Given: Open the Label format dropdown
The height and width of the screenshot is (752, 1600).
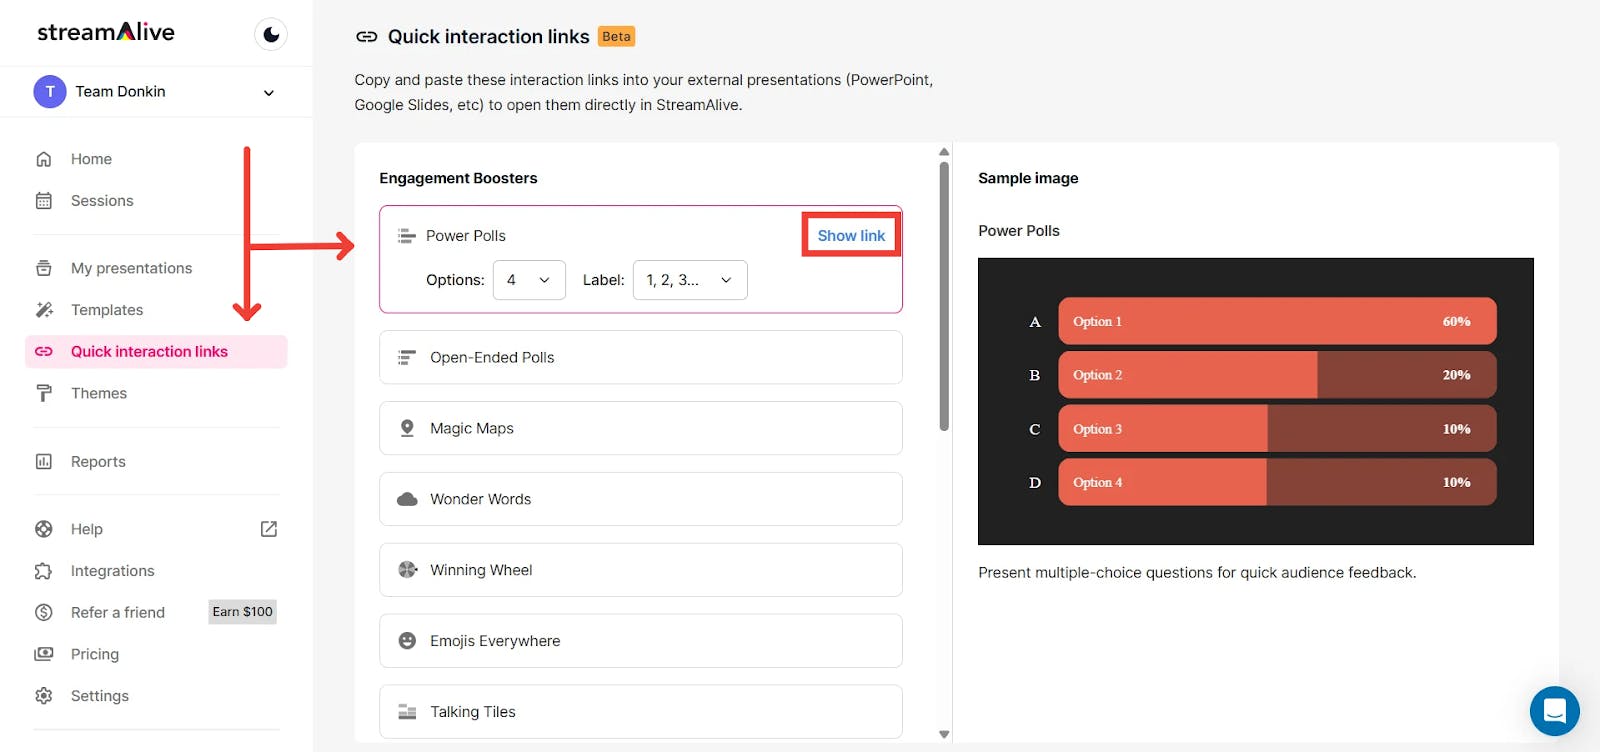Looking at the screenshot, I should [690, 280].
